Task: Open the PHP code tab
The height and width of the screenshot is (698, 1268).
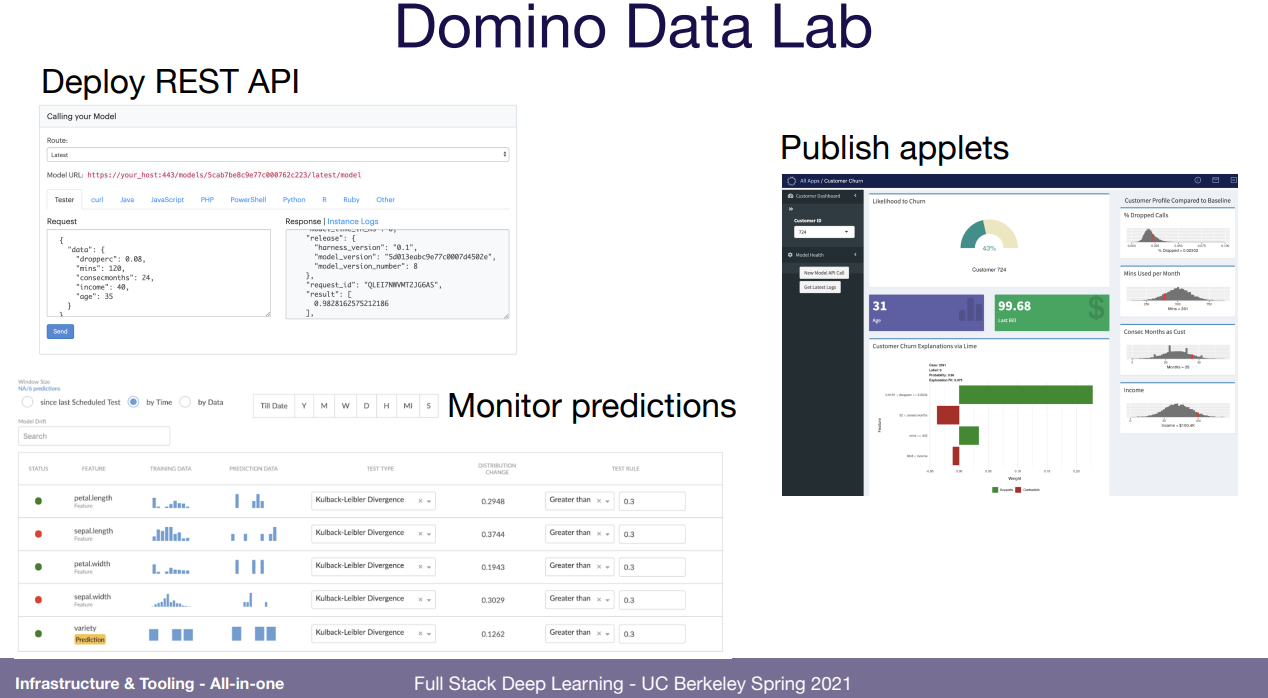Action: tap(207, 200)
